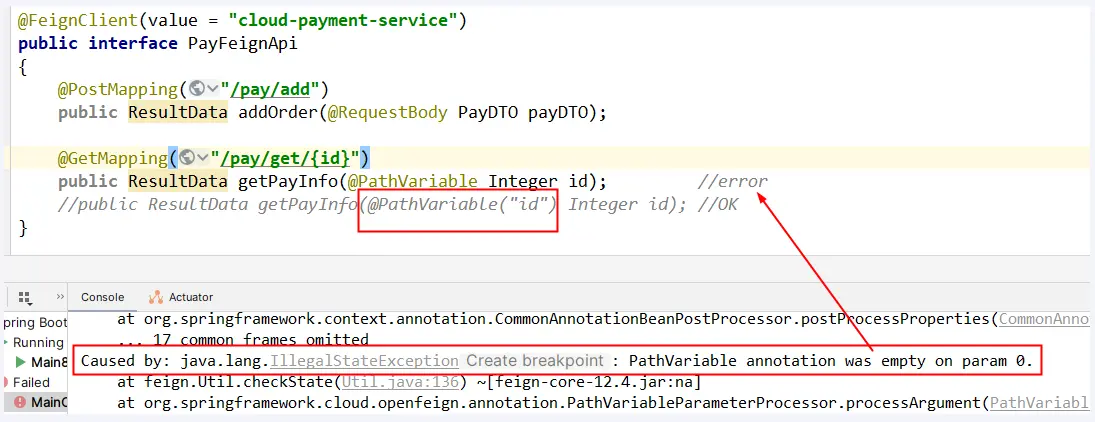Collapse the Running node in Services tree
The image size is (1095, 422).
pos(6,342)
